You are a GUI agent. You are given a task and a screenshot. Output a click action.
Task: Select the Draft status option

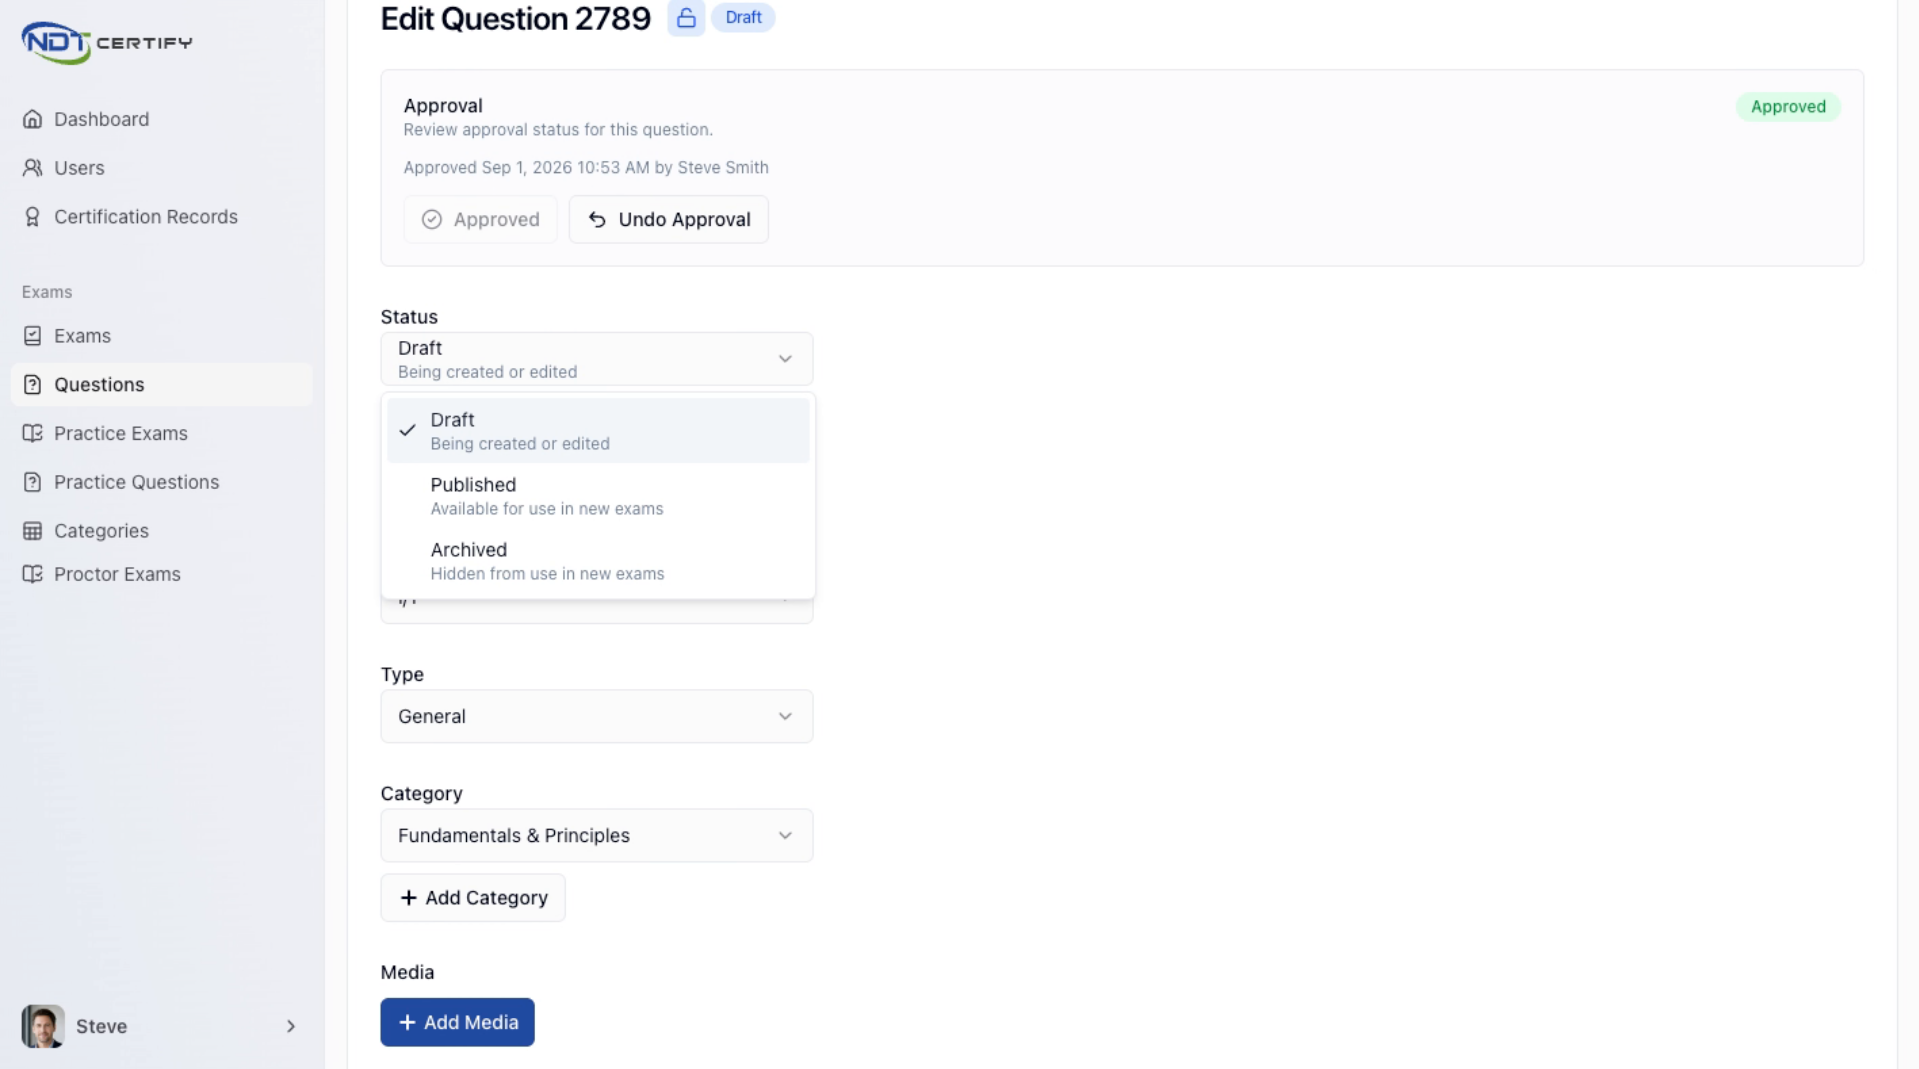pyautogui.click(x=598, y=431)
